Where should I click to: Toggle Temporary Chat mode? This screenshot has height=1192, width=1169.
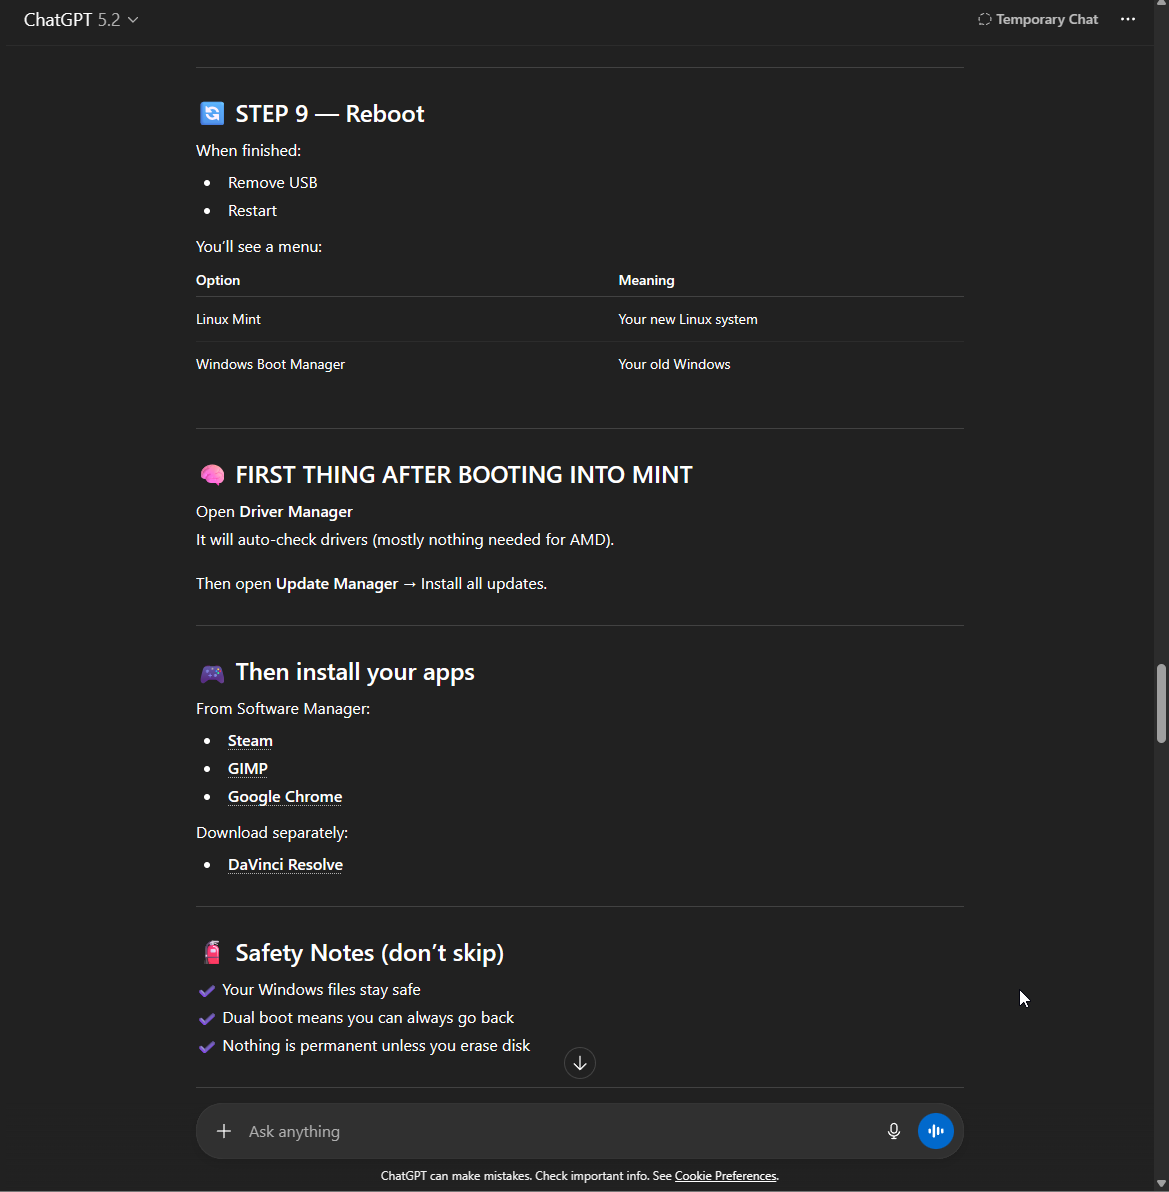[1038, 20]
